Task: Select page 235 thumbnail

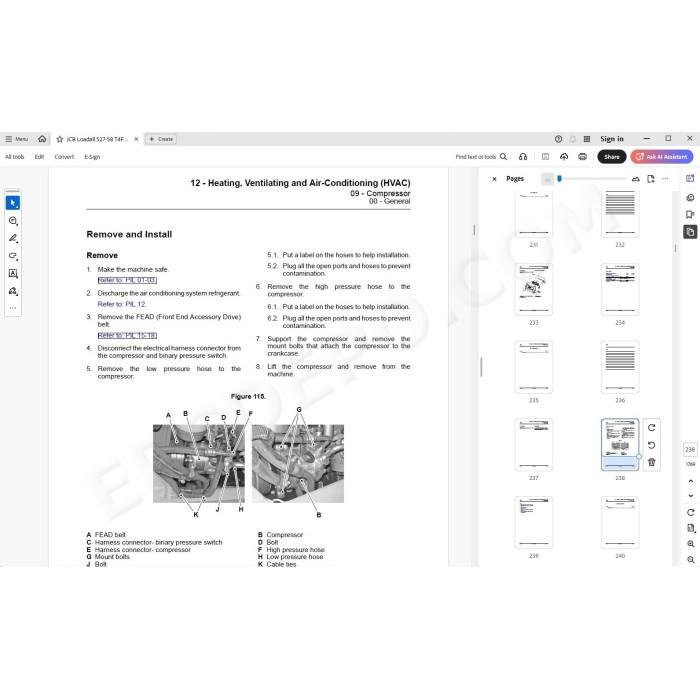Action: (x=533, y=367)
